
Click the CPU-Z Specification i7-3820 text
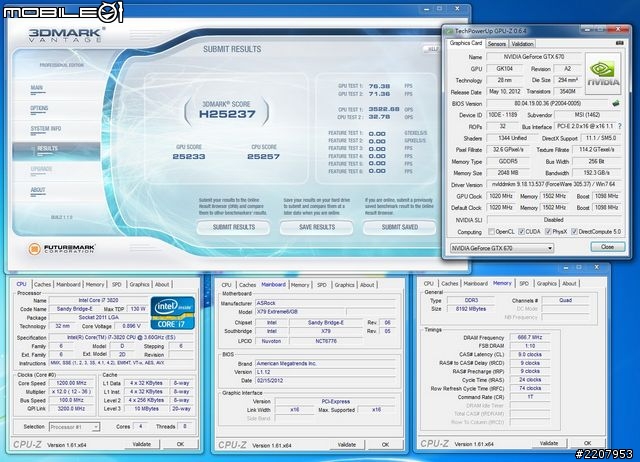click(x=121, y=338)
